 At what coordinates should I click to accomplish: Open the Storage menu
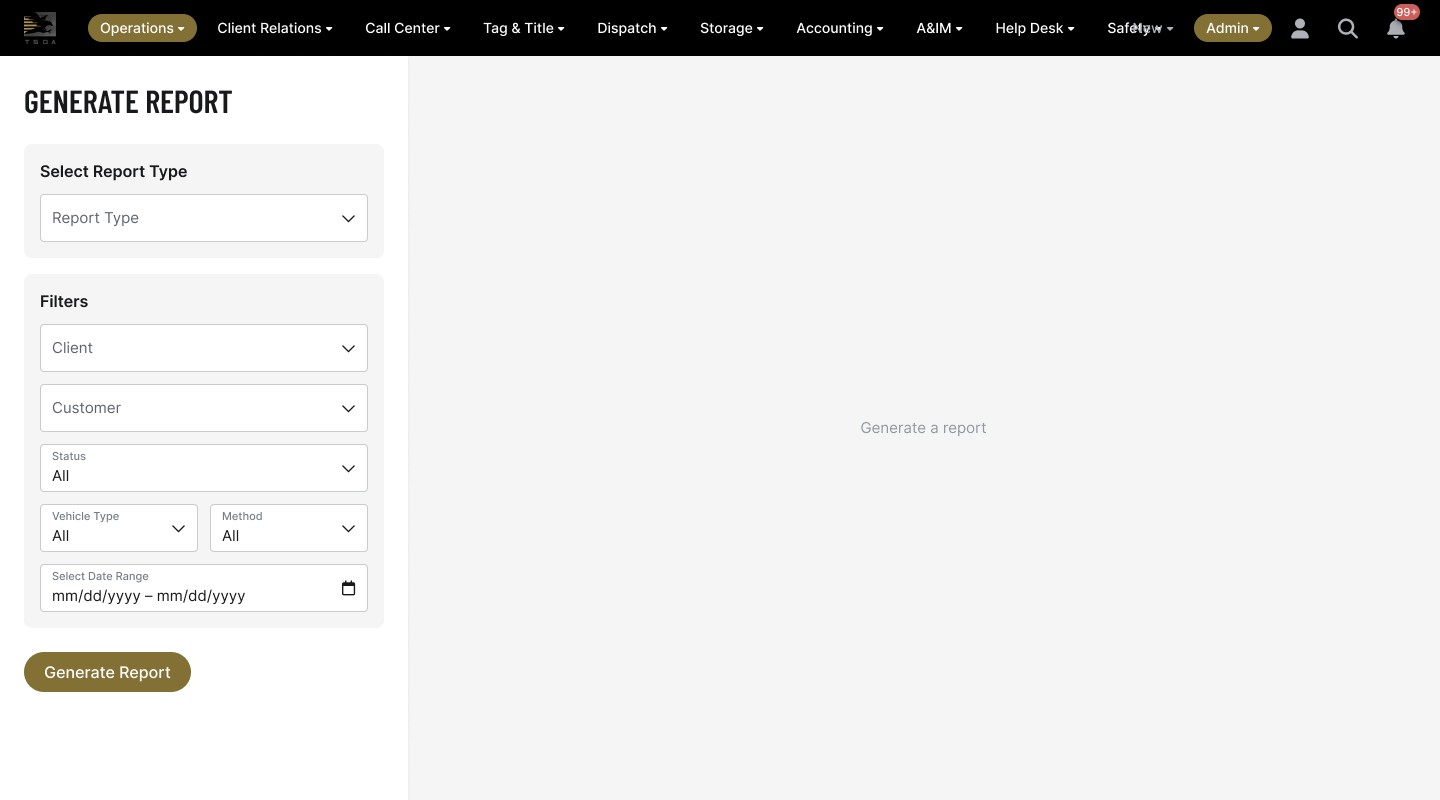[x=732, y=28]
